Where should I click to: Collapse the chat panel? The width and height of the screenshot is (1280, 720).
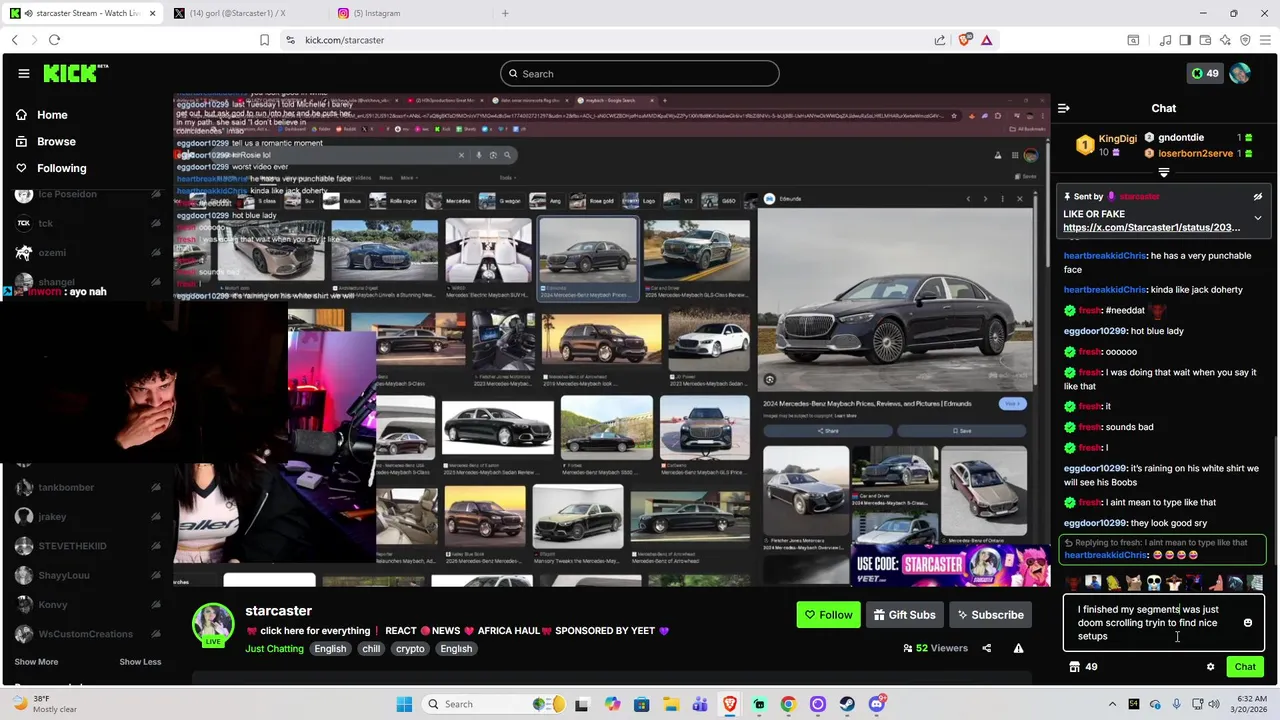[x=1064, y=108]
